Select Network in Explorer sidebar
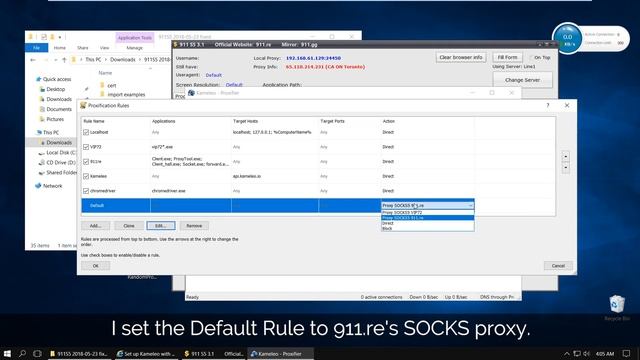 click(49, 186)
